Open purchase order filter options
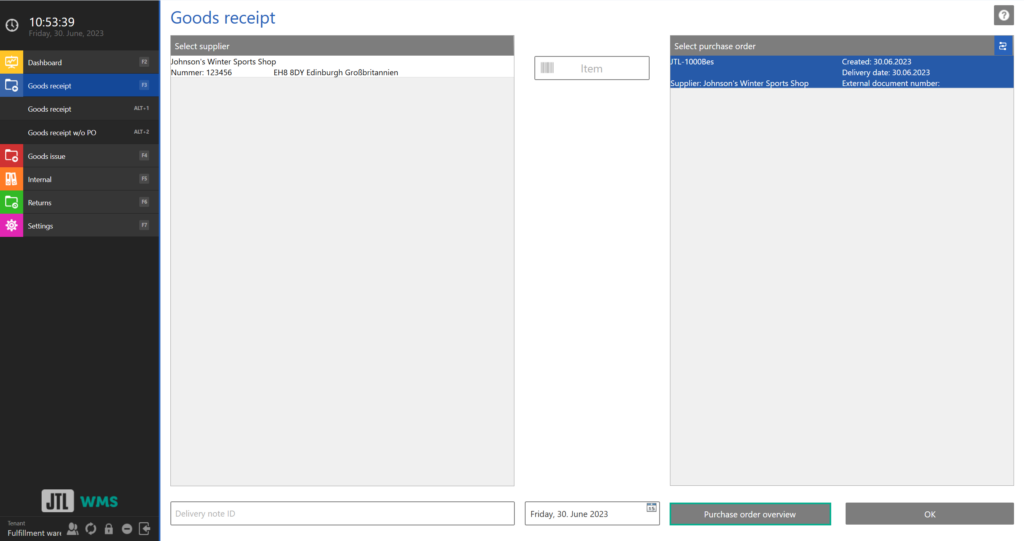1024x541 pixels. click(1003, 46)
